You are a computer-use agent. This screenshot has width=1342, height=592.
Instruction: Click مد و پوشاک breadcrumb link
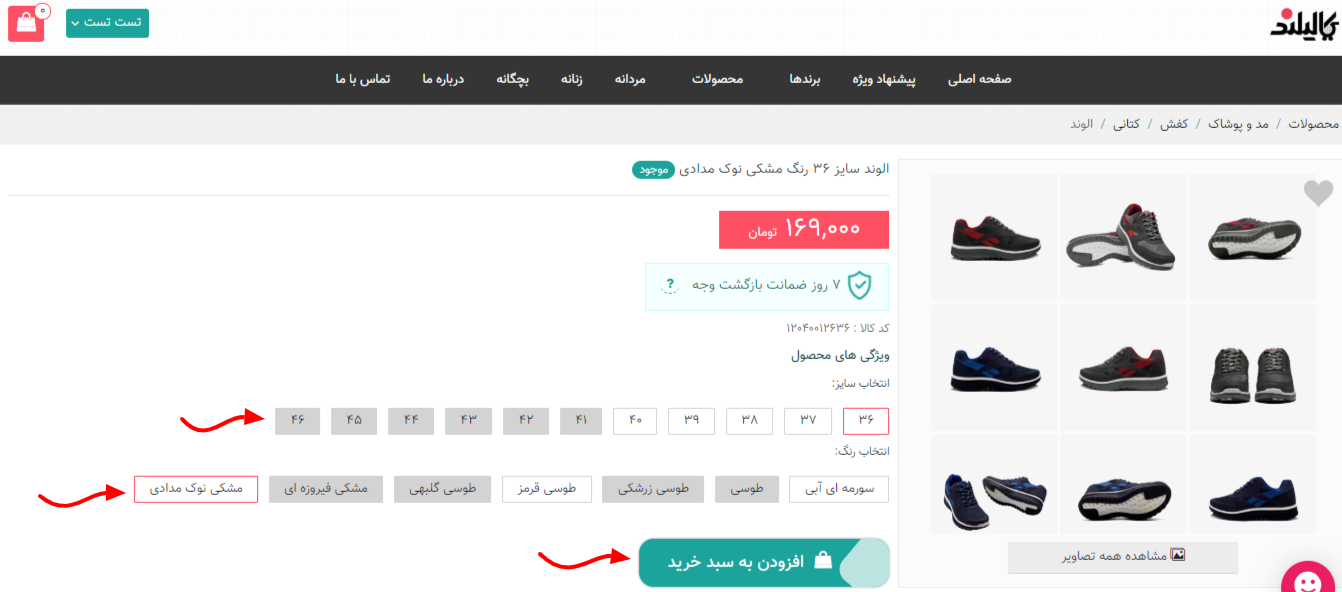[x=1238, y=124]
